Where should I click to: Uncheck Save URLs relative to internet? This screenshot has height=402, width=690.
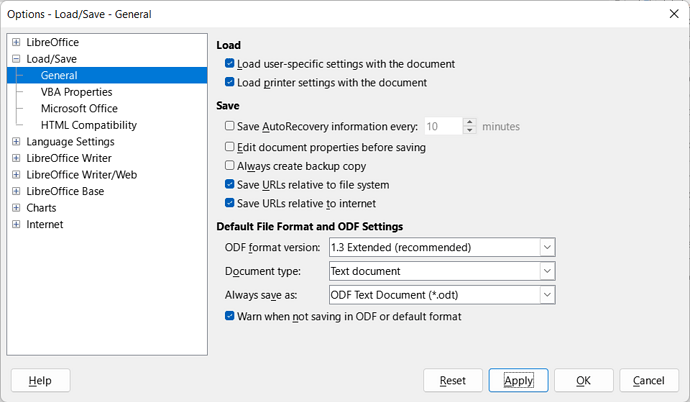[x=229, y=203]
